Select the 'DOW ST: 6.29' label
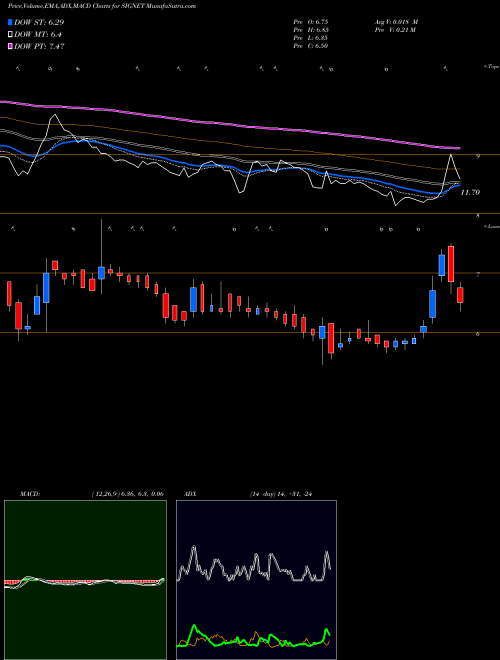 pyautogui.click(x=39, y=22)
